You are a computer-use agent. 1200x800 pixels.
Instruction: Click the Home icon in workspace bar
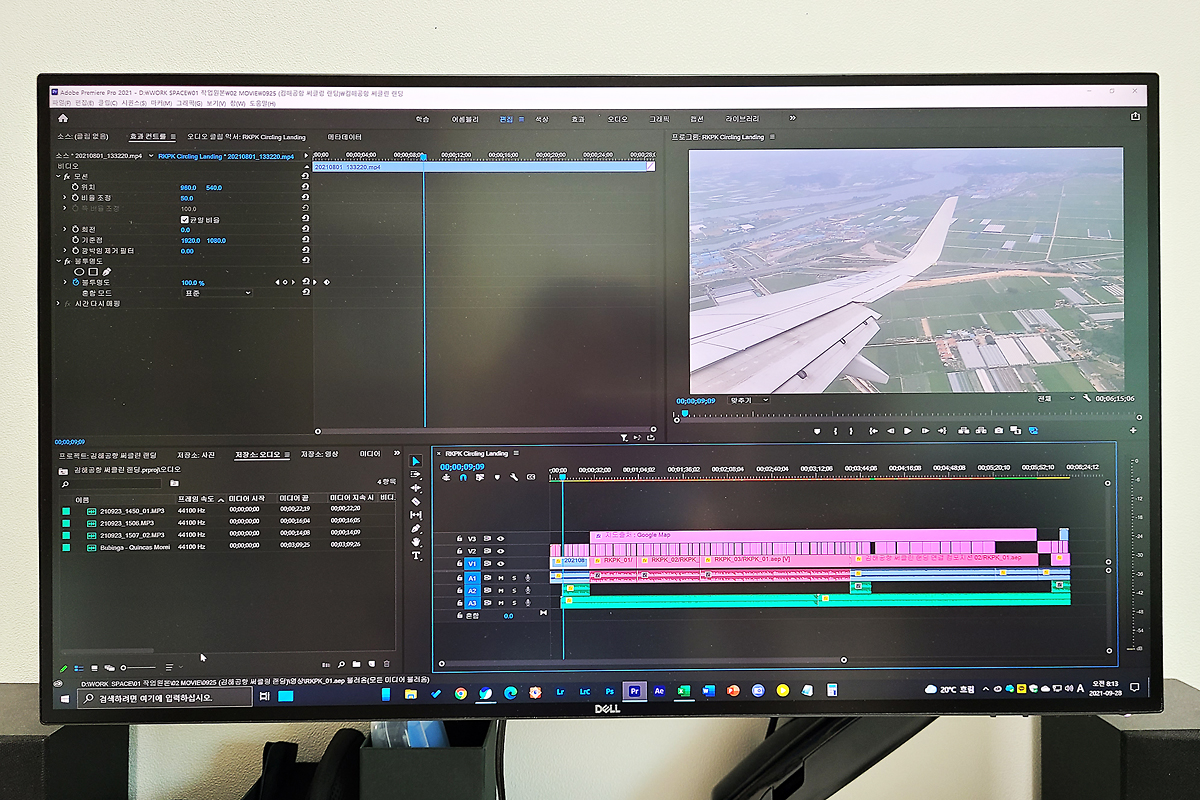tap(63, 118)
